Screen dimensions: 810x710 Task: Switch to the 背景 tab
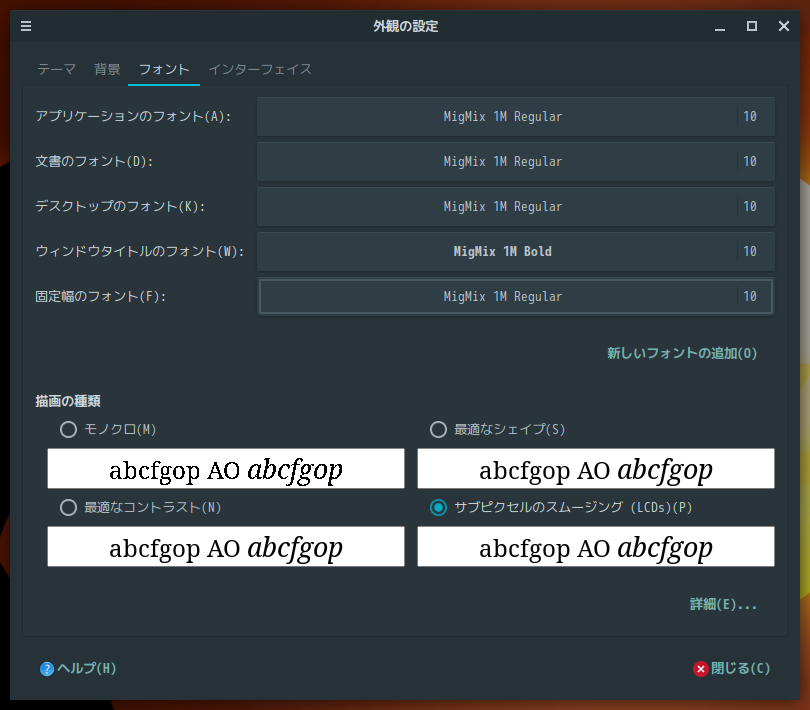coord(107,69)
